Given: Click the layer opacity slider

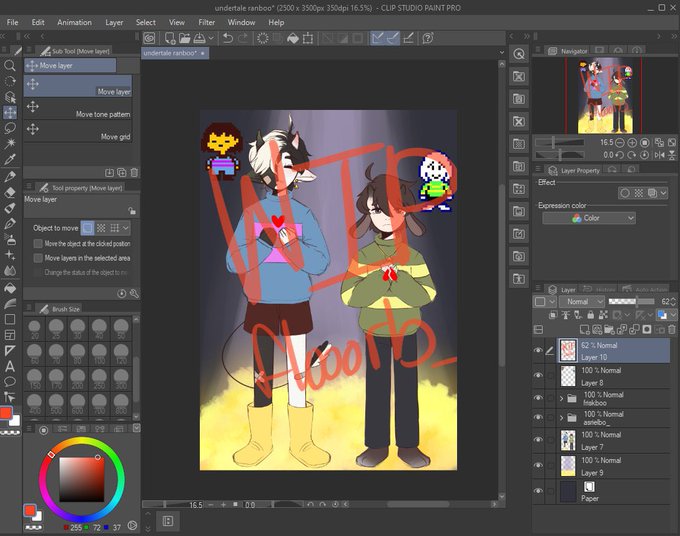Looking at the screenshot, I should (631, 301).
